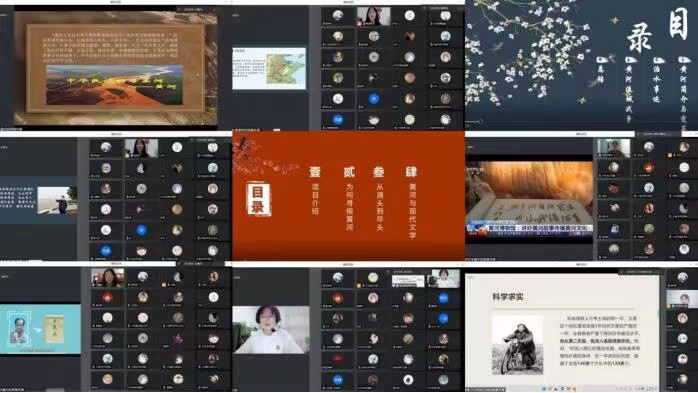Viewport: 698px width, 393px height.
Task: Select the large speaker video of woman in white
Action: click(271, 330)
